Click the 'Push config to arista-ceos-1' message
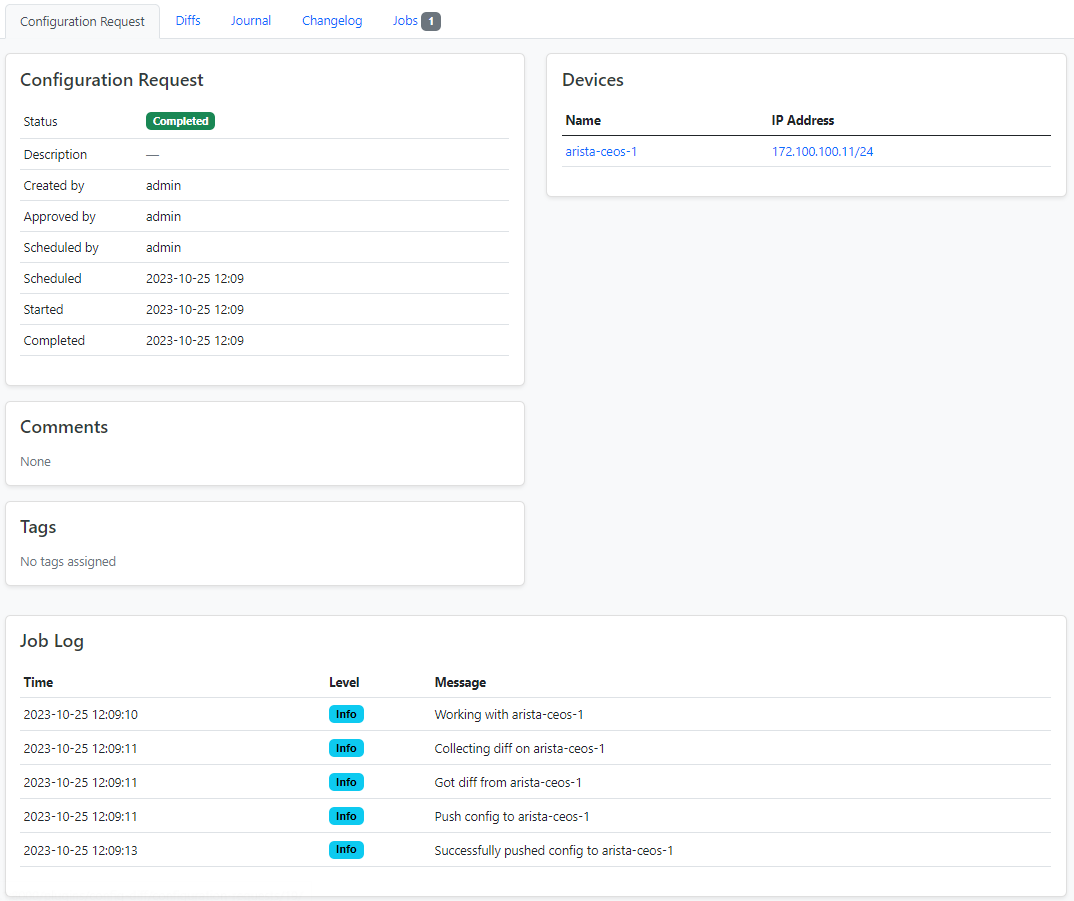The height and width of the screenshot is (901, 1074). tap(512, 816)
